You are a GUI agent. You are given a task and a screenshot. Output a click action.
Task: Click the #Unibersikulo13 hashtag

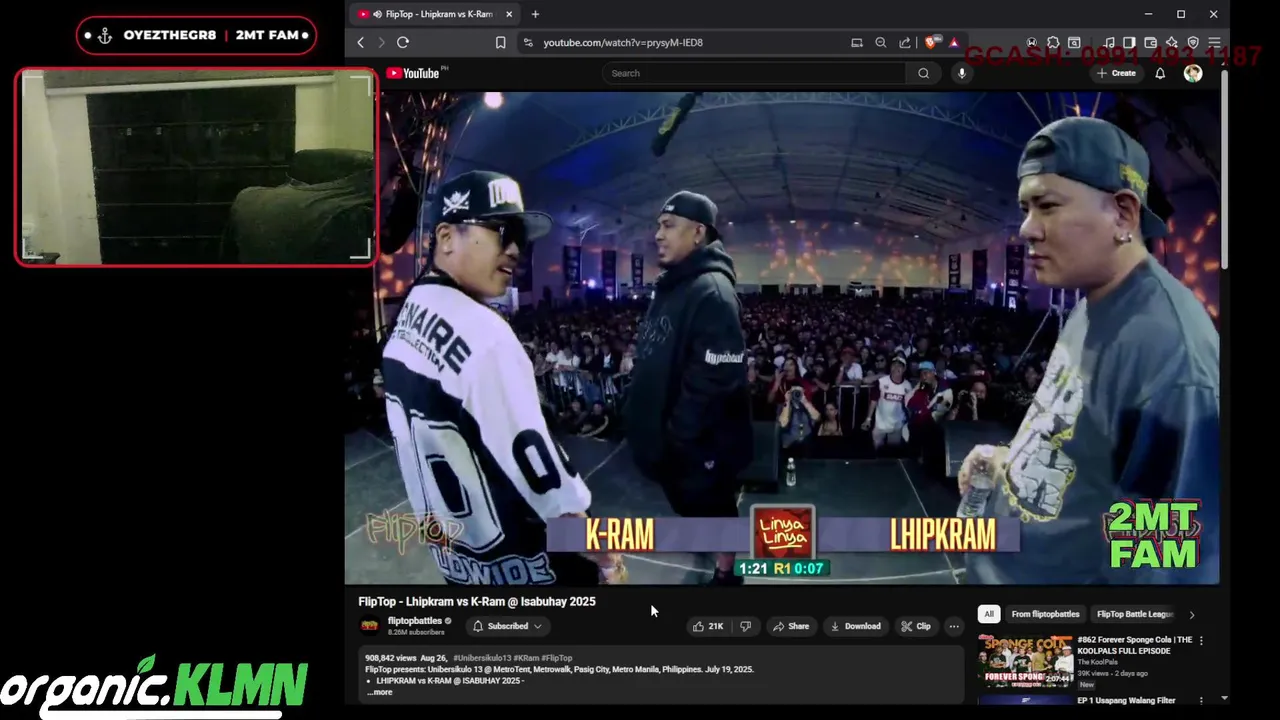[482, 658]
